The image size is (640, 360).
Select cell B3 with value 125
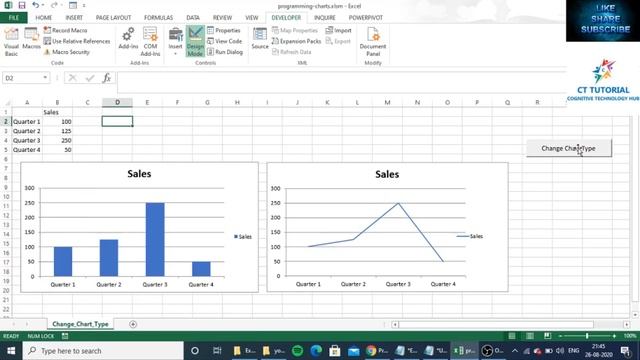[x=57, y=131]
